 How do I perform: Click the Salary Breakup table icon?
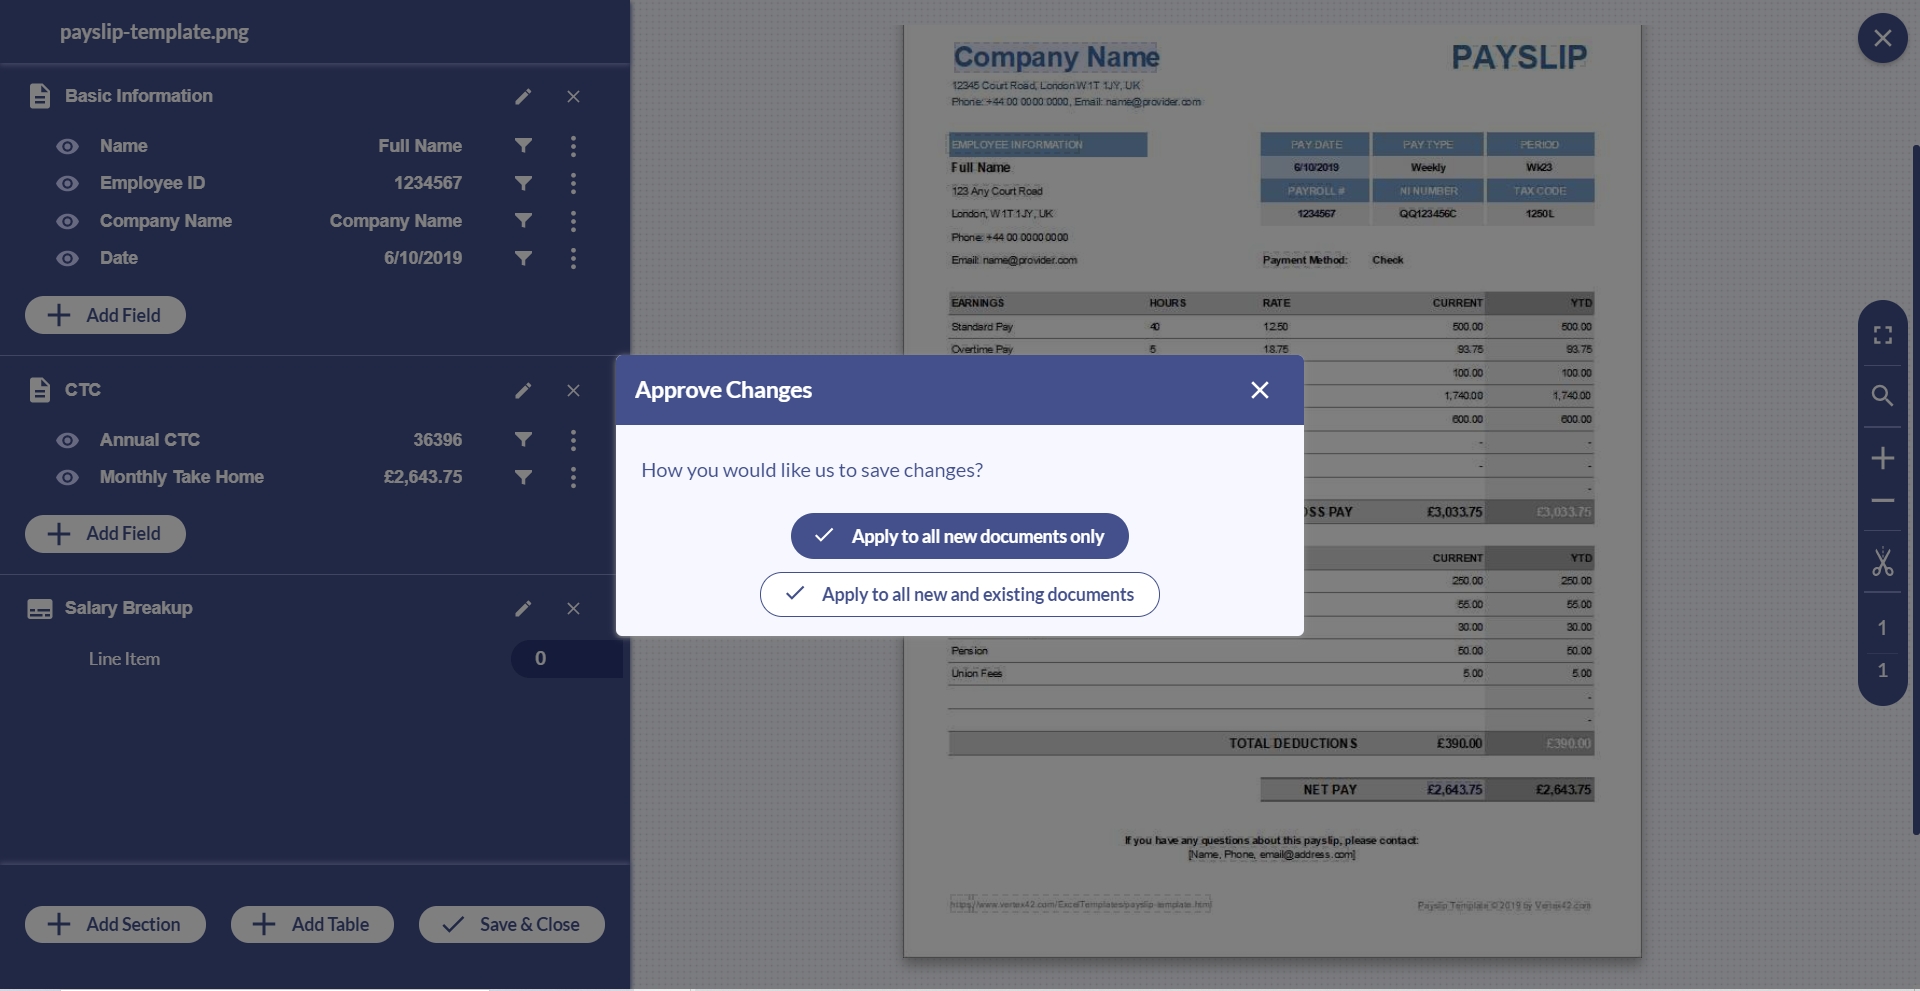pos(40,609)
